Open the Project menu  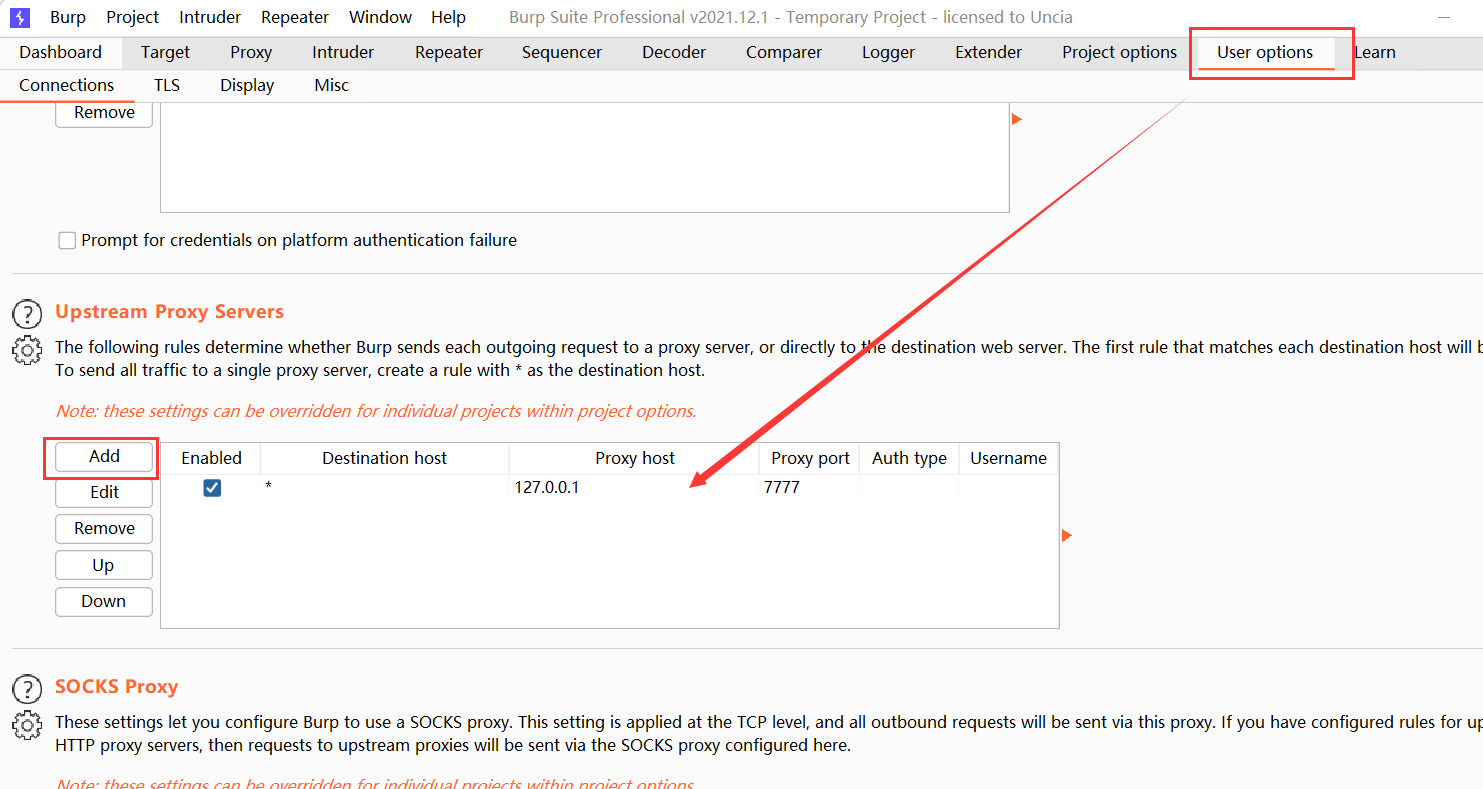(133, 17)
